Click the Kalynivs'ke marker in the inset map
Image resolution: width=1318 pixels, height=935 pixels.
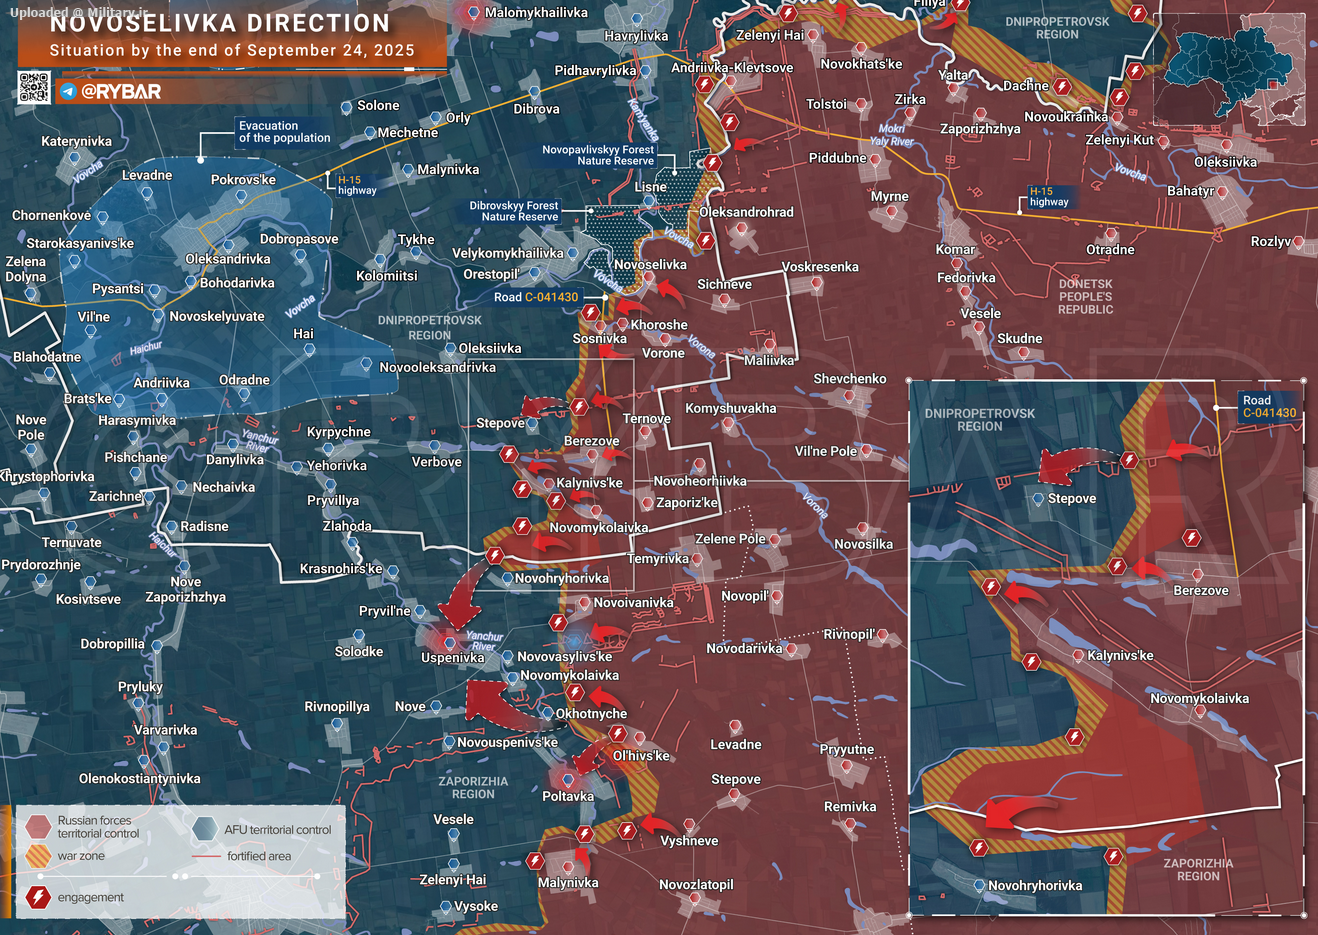[1078, 656]
